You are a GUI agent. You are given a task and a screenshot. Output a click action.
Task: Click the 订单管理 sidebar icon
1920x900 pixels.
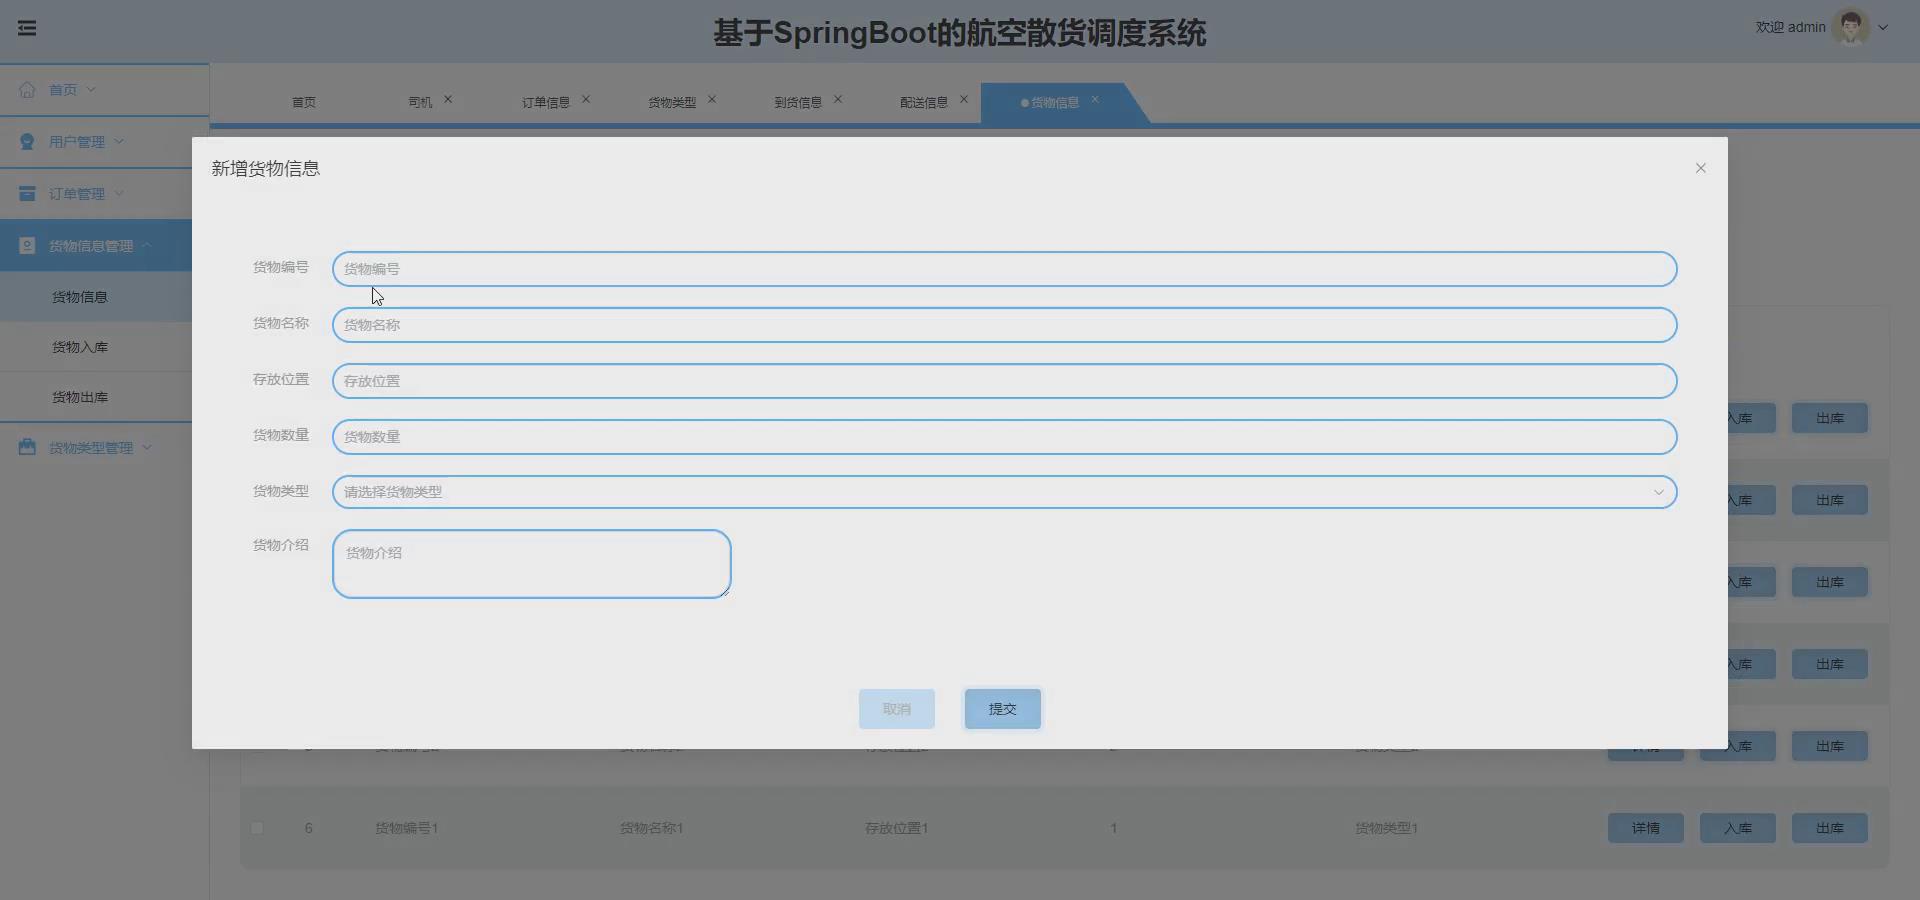(x=27, y=194)
